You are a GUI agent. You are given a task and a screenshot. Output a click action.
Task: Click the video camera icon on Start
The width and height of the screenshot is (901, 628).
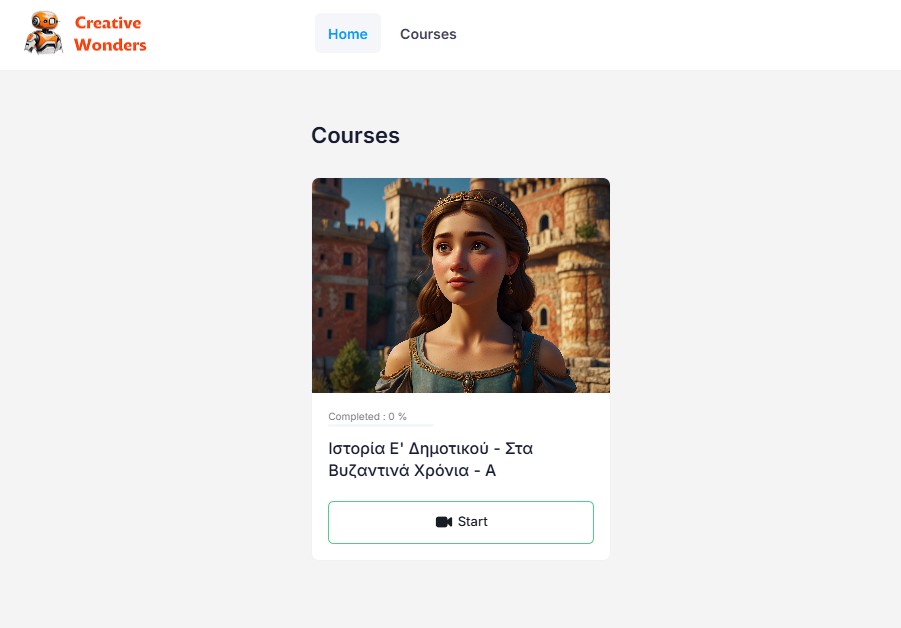click(x=444, y=522)
